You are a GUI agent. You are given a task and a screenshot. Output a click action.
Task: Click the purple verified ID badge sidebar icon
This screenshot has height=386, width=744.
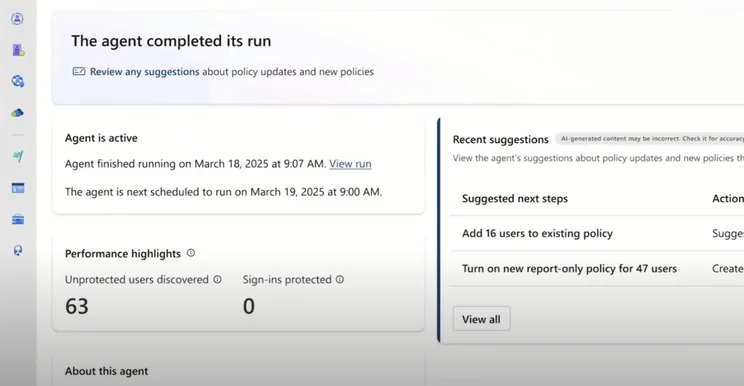click(18, 50)
